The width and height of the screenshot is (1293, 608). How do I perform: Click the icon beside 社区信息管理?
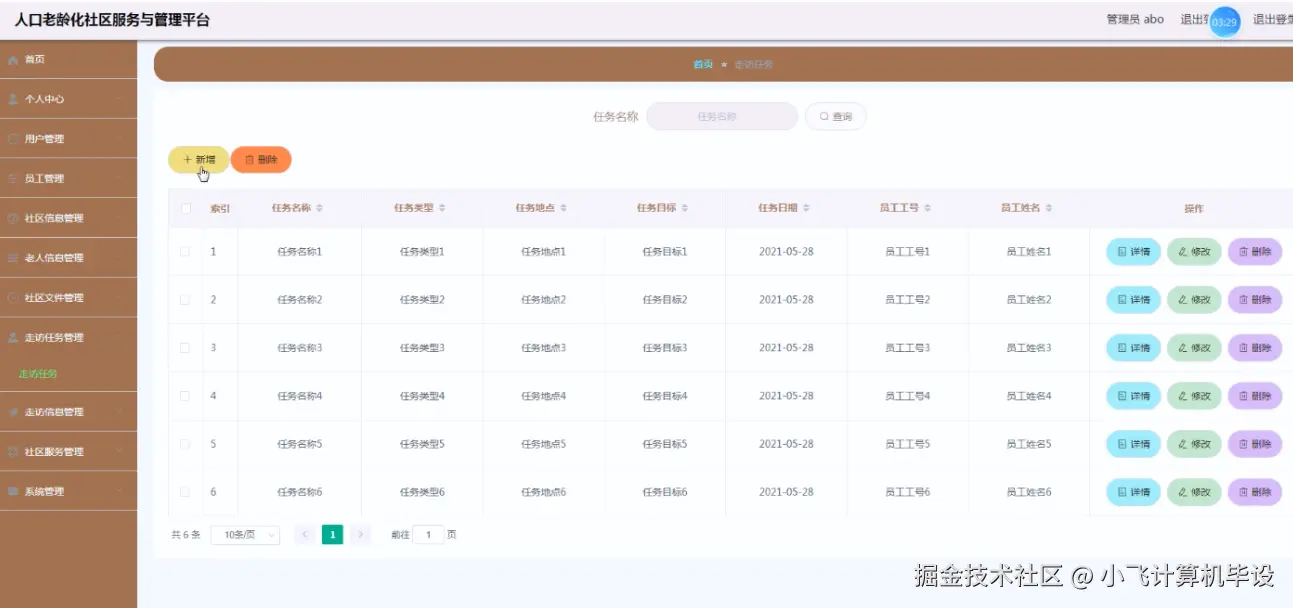click(x=13, y=218)
